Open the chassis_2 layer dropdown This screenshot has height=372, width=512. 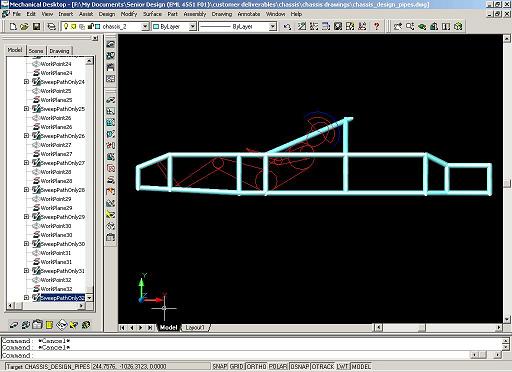[x=145, y=27]
